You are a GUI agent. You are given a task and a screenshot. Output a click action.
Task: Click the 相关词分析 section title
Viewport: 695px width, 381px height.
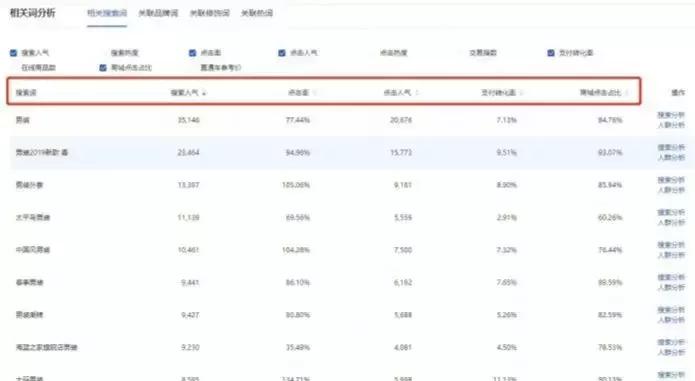33,13
